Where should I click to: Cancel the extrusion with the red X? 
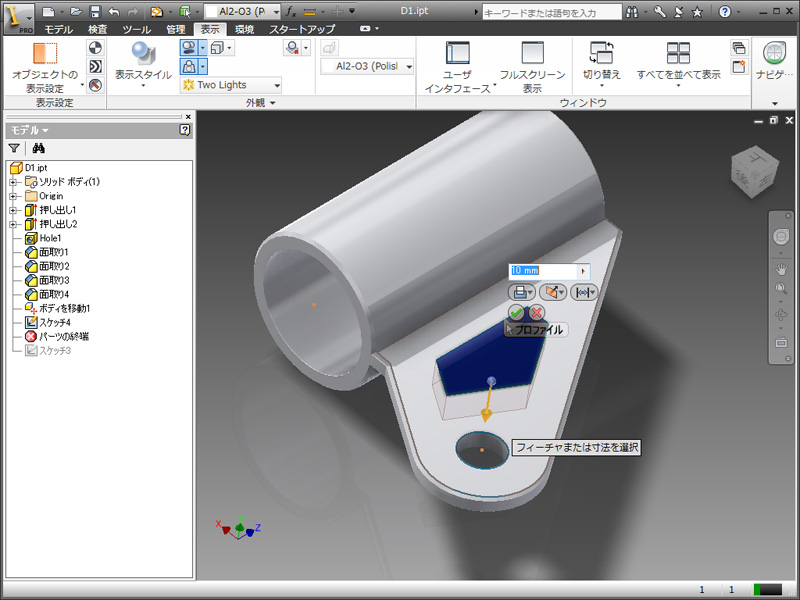click(536, 313)
